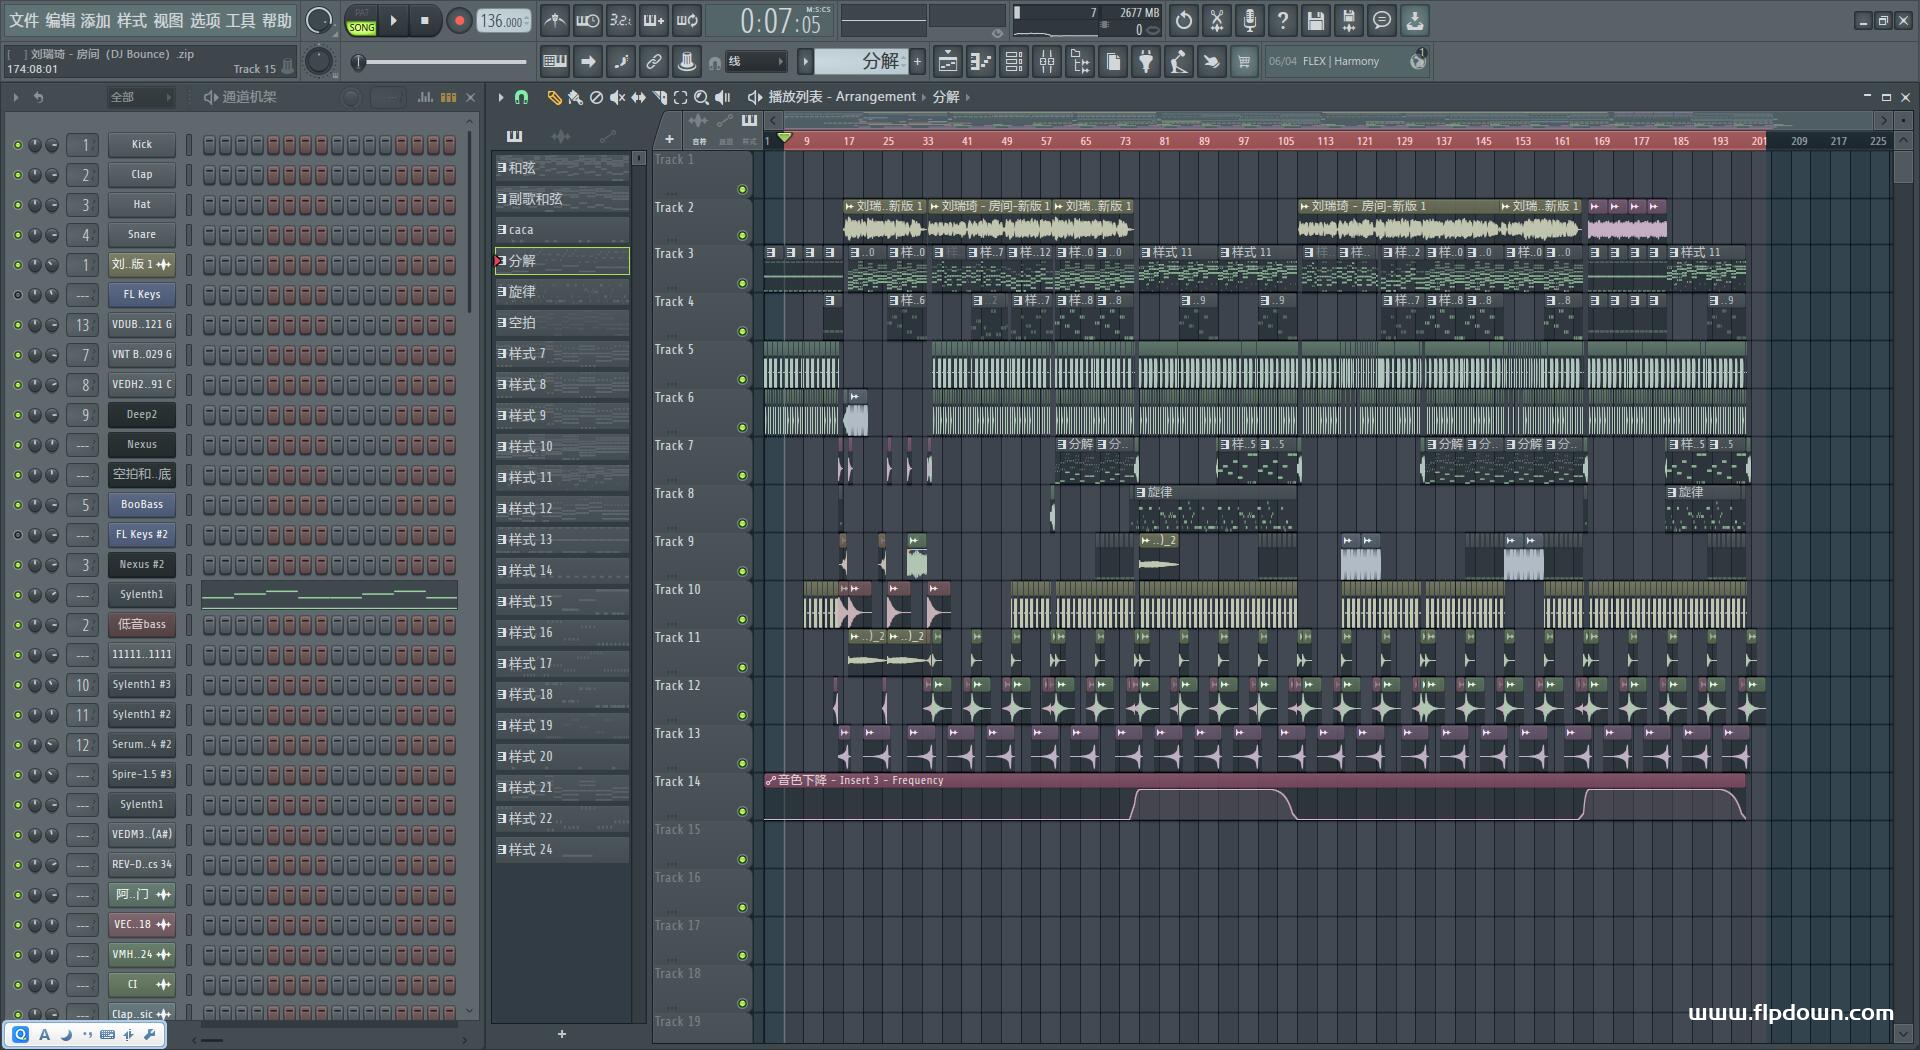Adjust the main volume slider under transport
This screenshot has height=1050, width=1920.
tap(441, 62)
